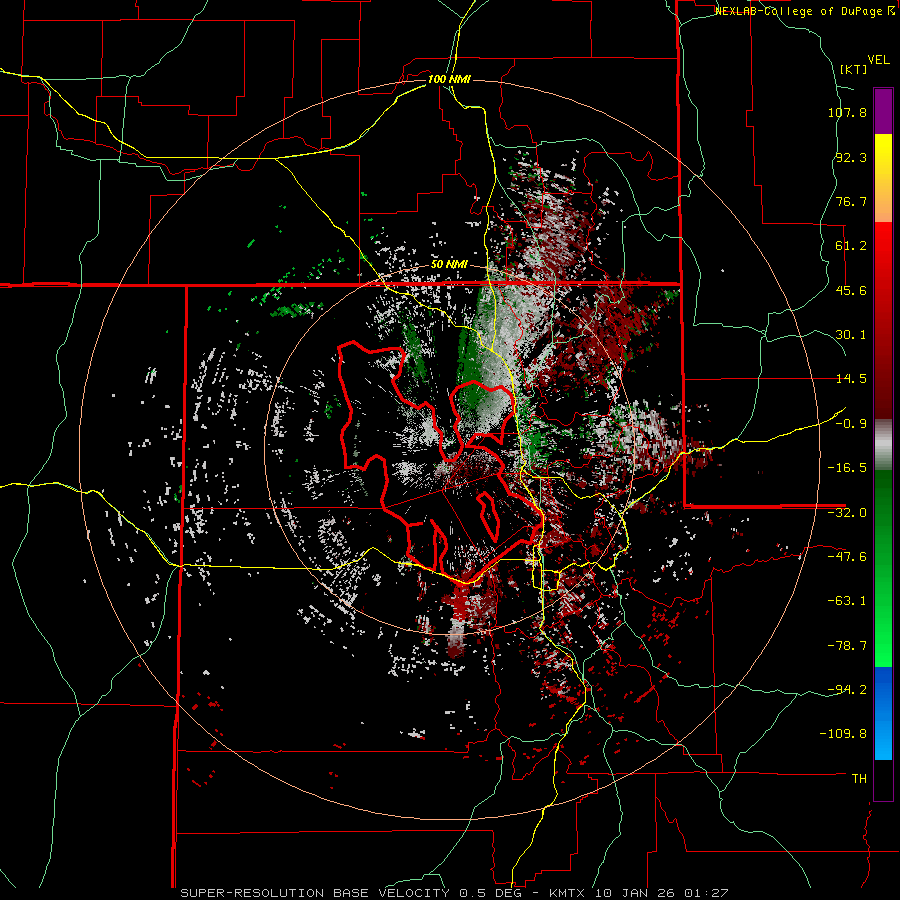This screenshot has height=900, width=900.
Task: Click the 92.3 velocity scale value
Action: [x=851, y=157]
